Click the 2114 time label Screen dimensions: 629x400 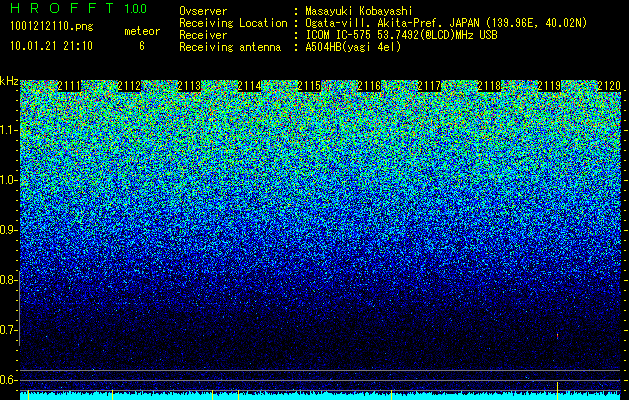tap(250, 86)
